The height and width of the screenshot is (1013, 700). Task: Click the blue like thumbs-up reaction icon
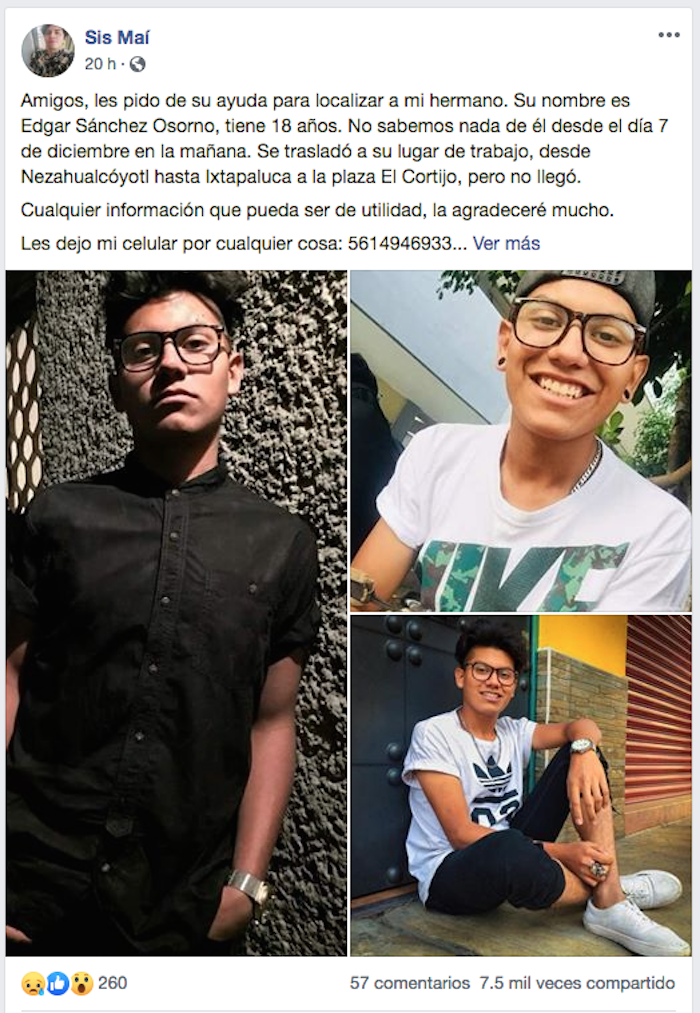tap(58, 983)
